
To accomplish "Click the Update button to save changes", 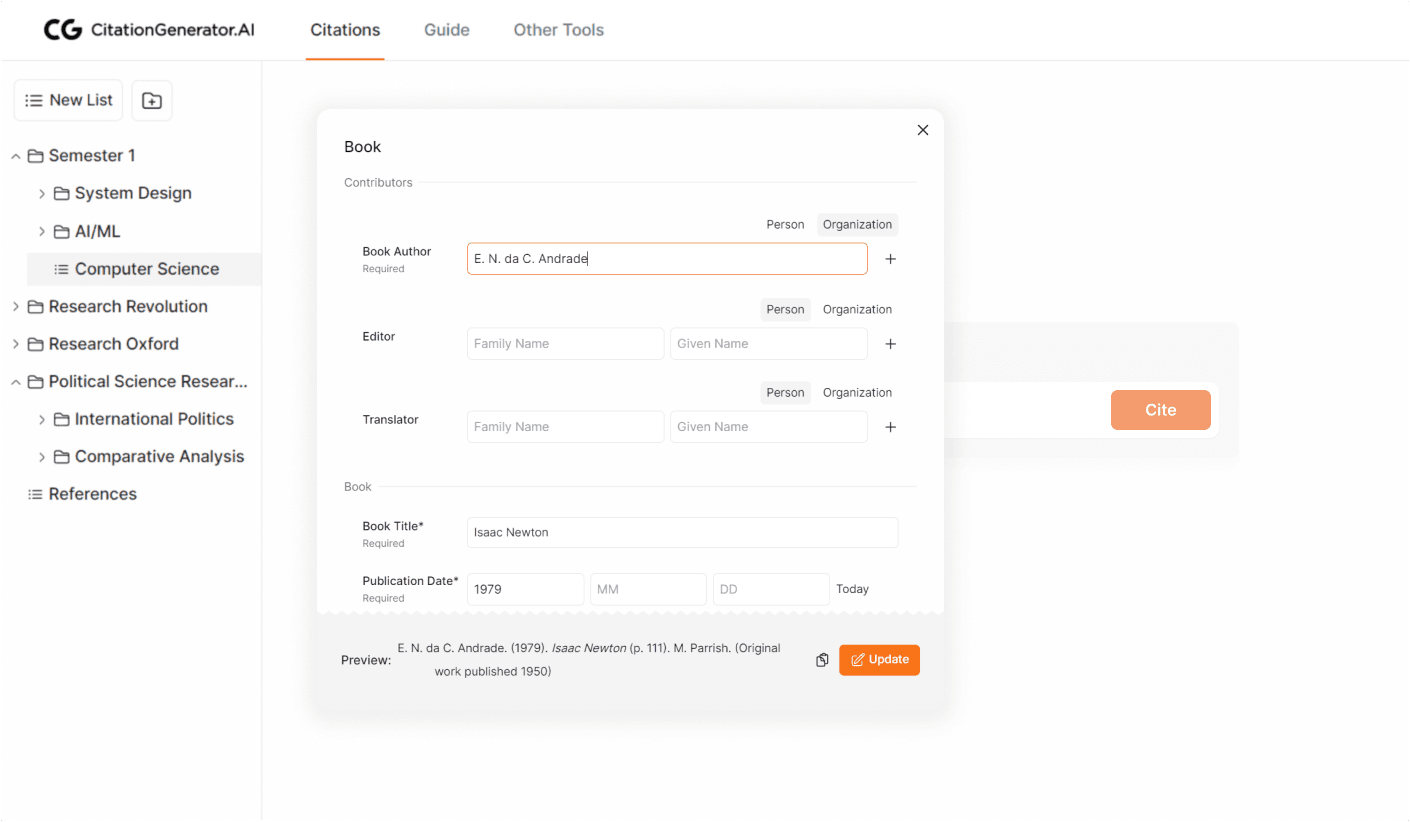I will (879, 660).
